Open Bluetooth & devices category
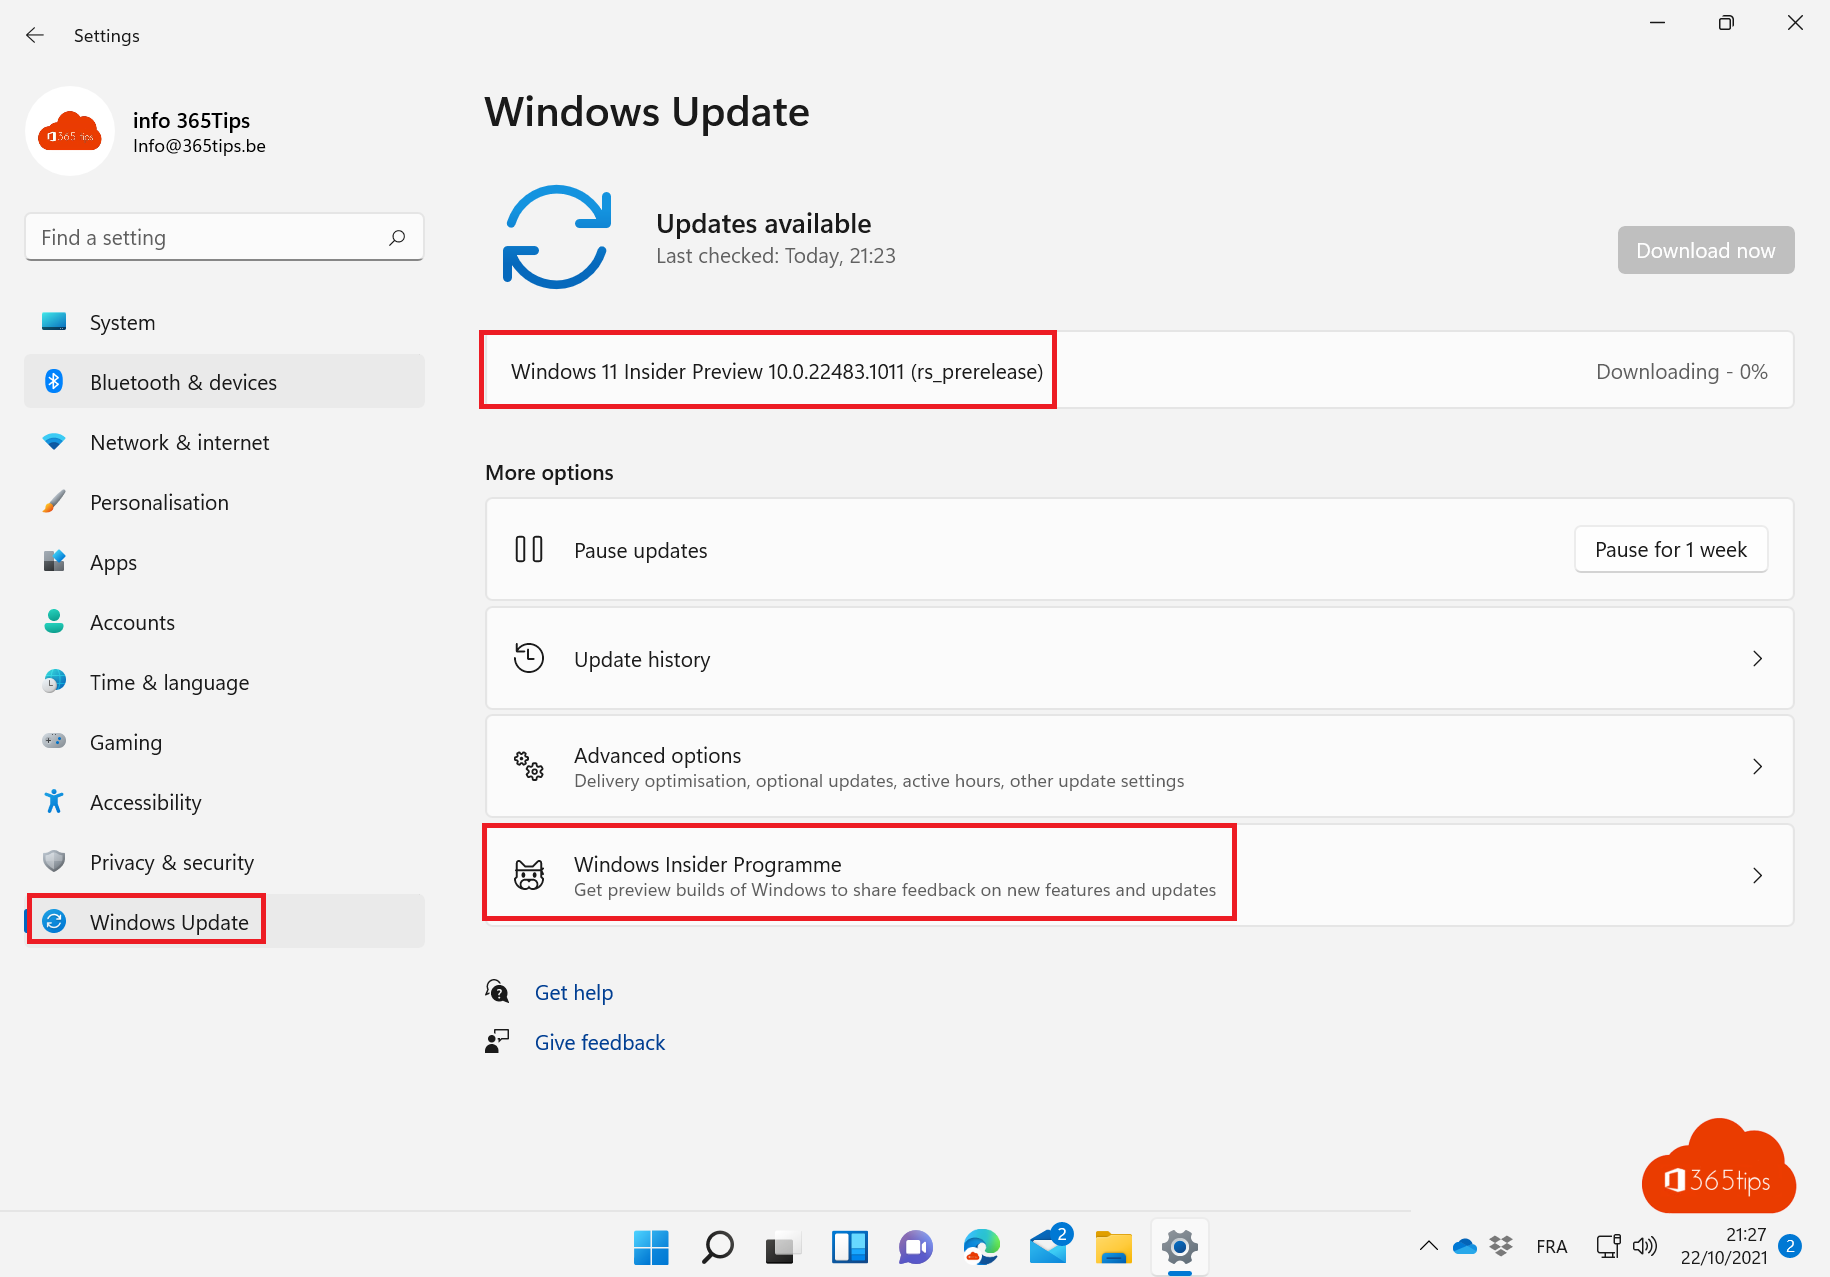 224,382
